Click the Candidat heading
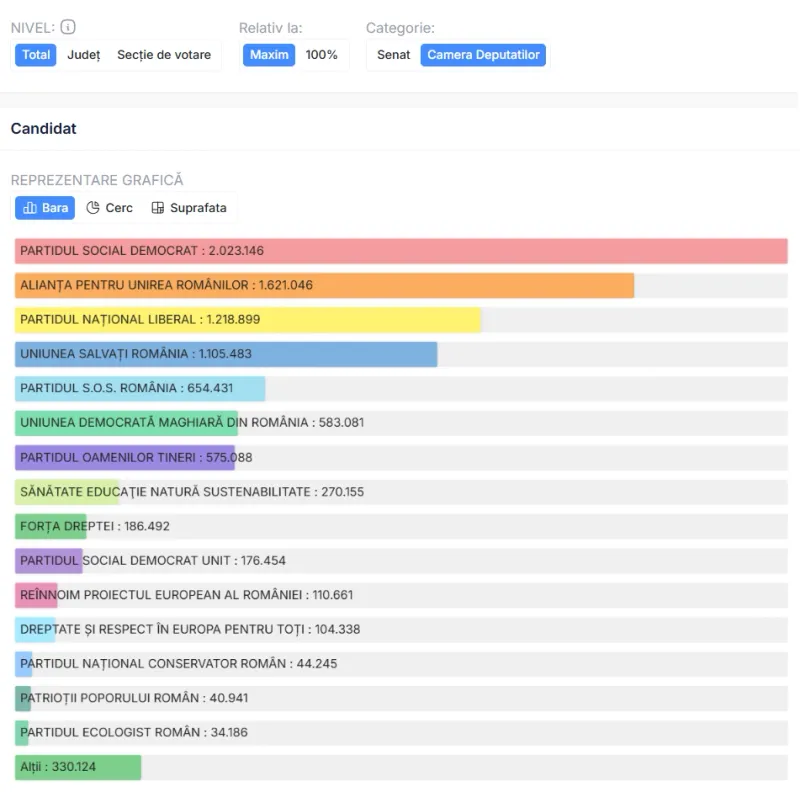 [43, 129]
